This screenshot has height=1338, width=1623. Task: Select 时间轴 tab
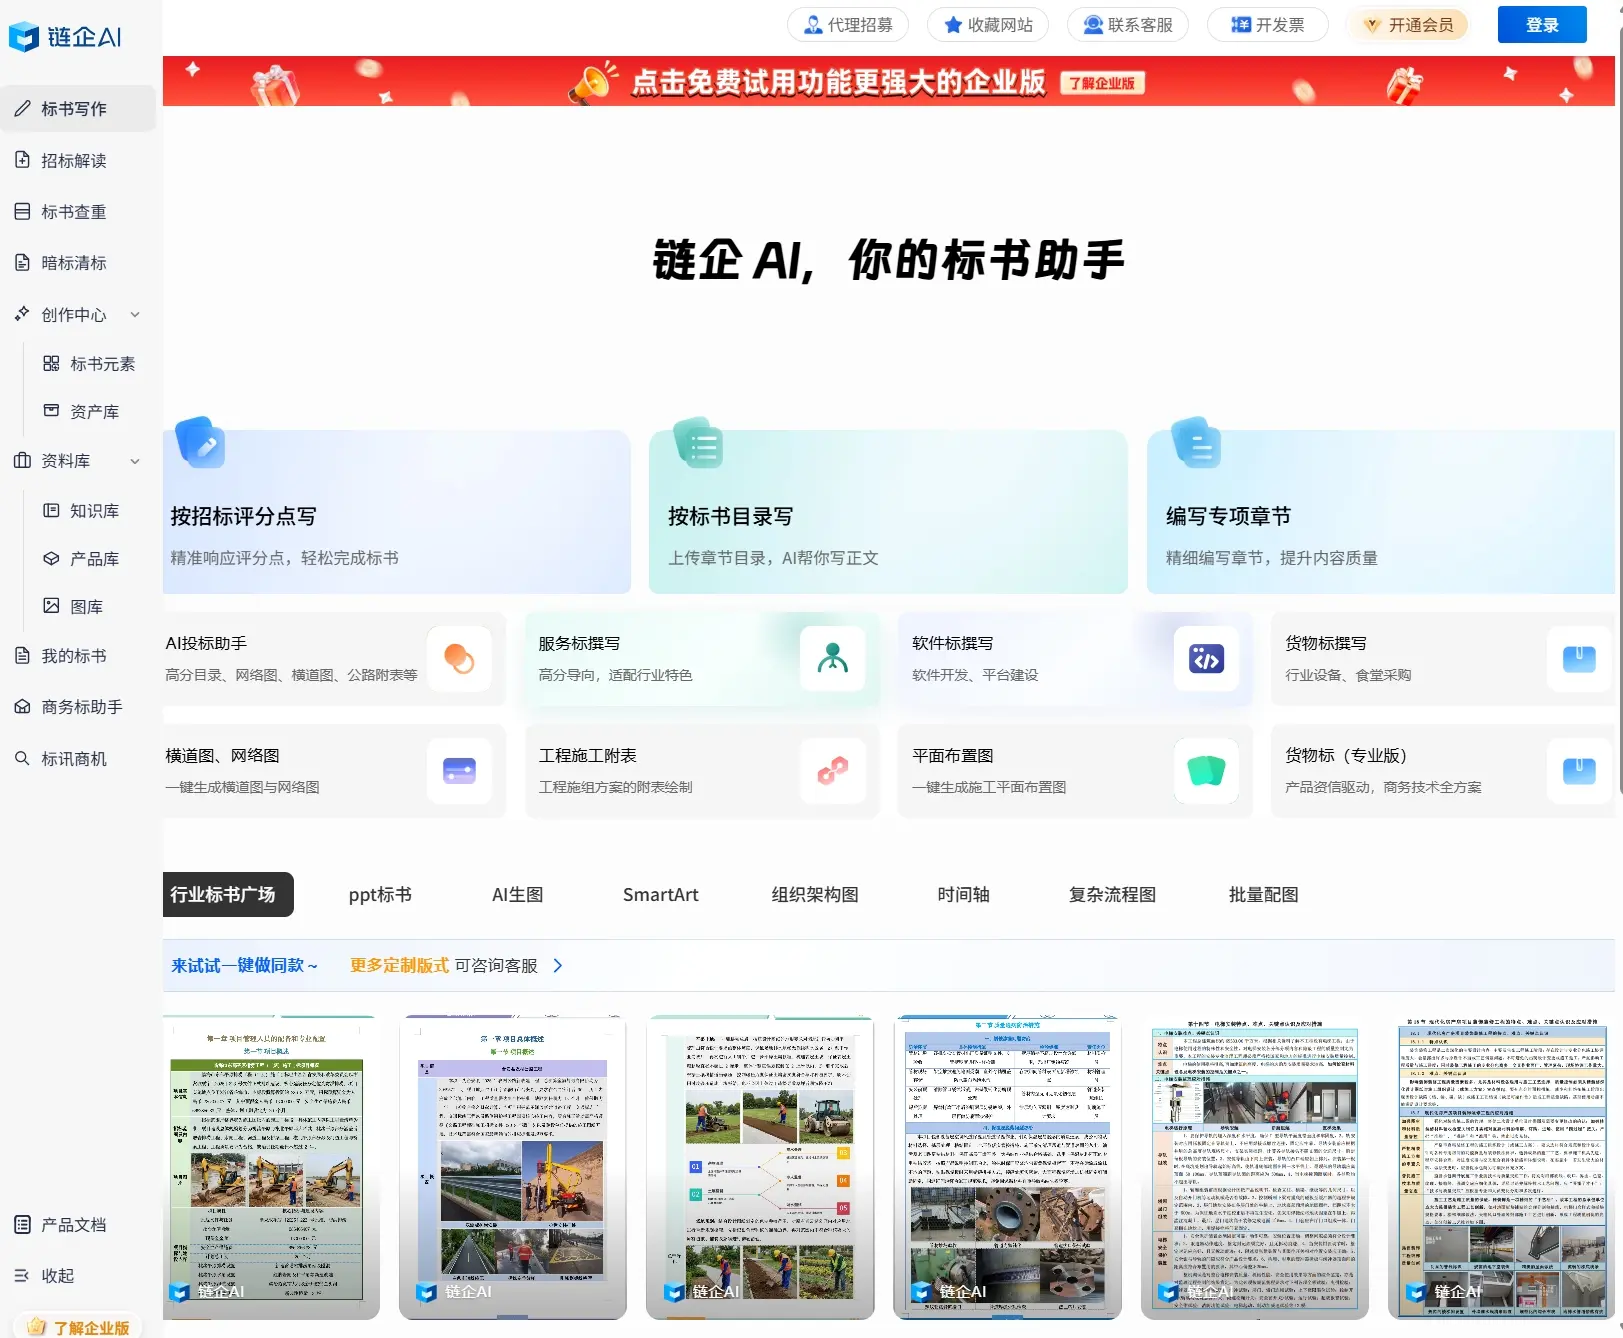[x=964, y=895]
